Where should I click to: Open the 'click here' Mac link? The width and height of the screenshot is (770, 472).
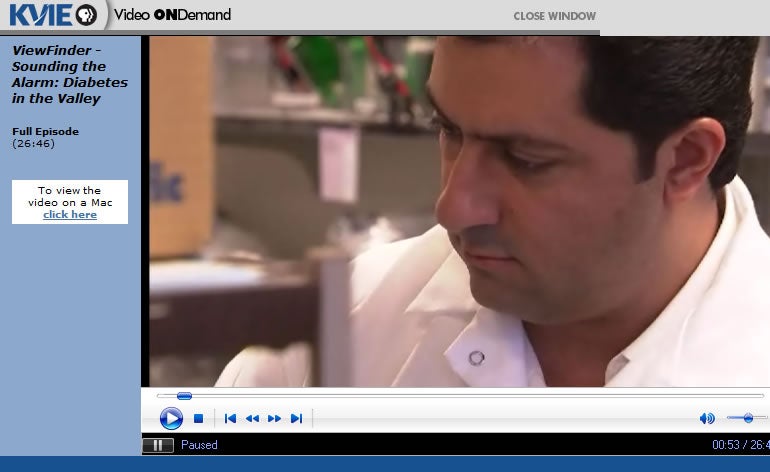pyautogui.click(x=70, y=215)
